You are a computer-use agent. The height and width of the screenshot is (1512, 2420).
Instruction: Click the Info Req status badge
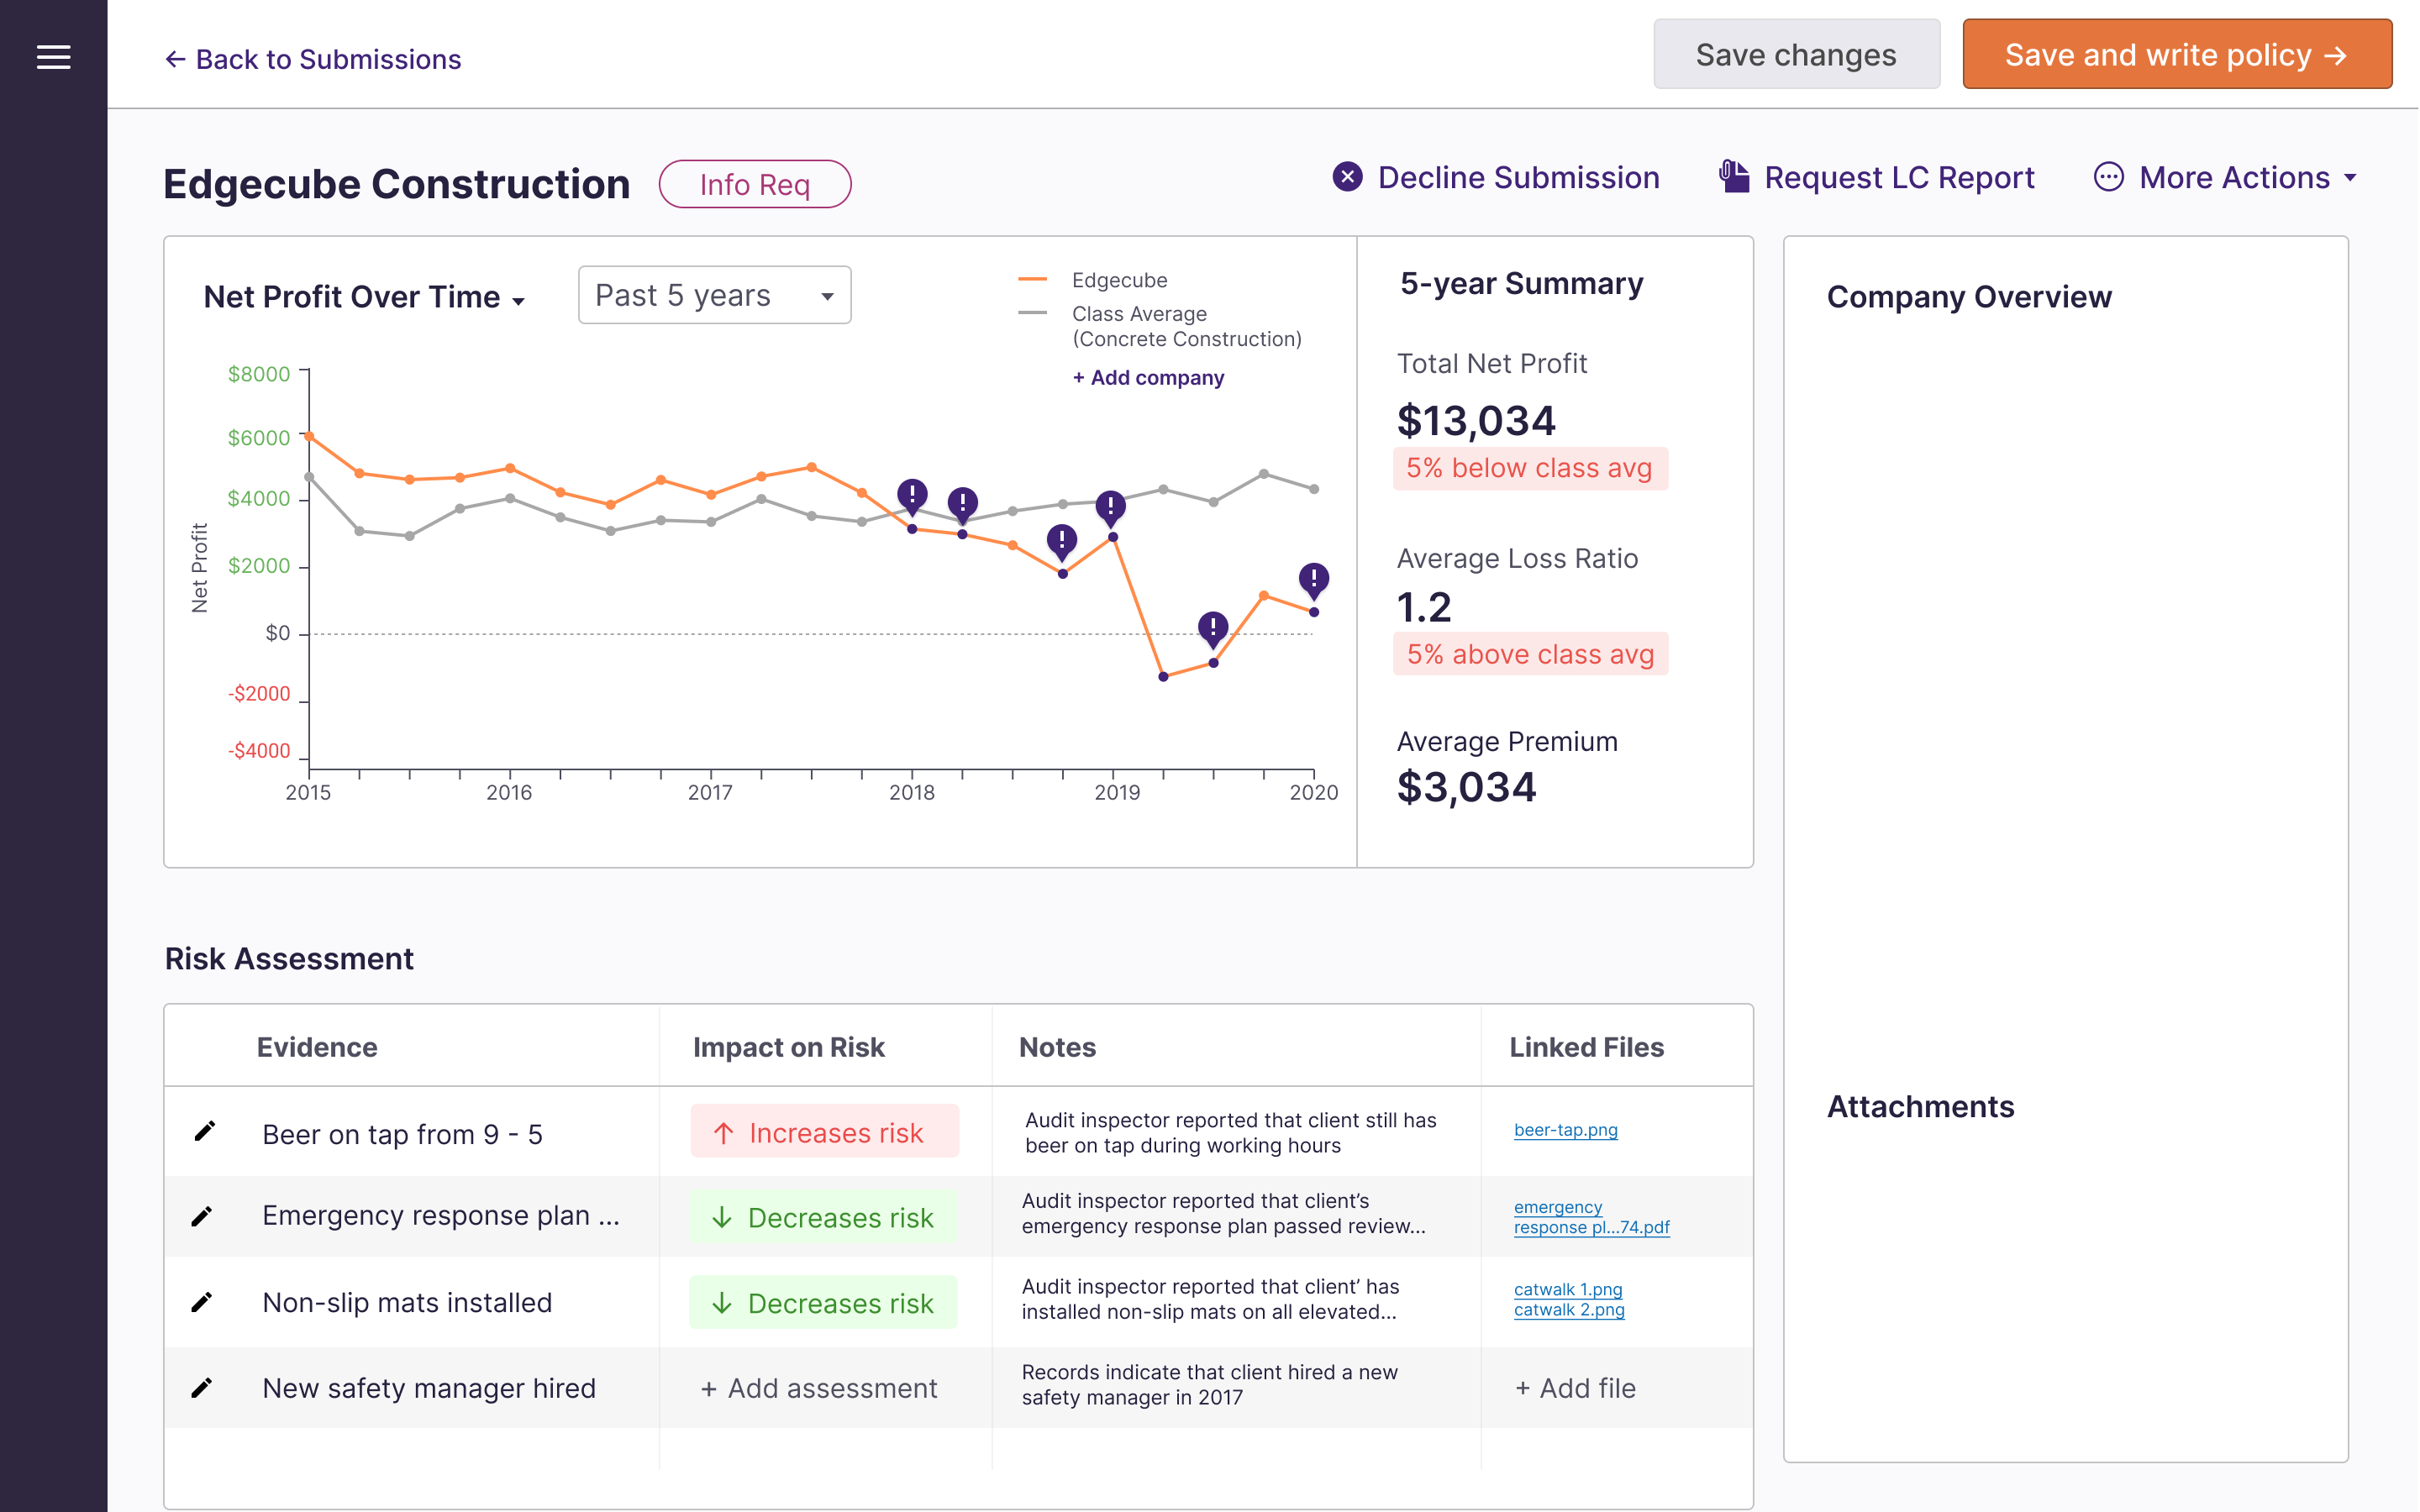tap(754, 184)
